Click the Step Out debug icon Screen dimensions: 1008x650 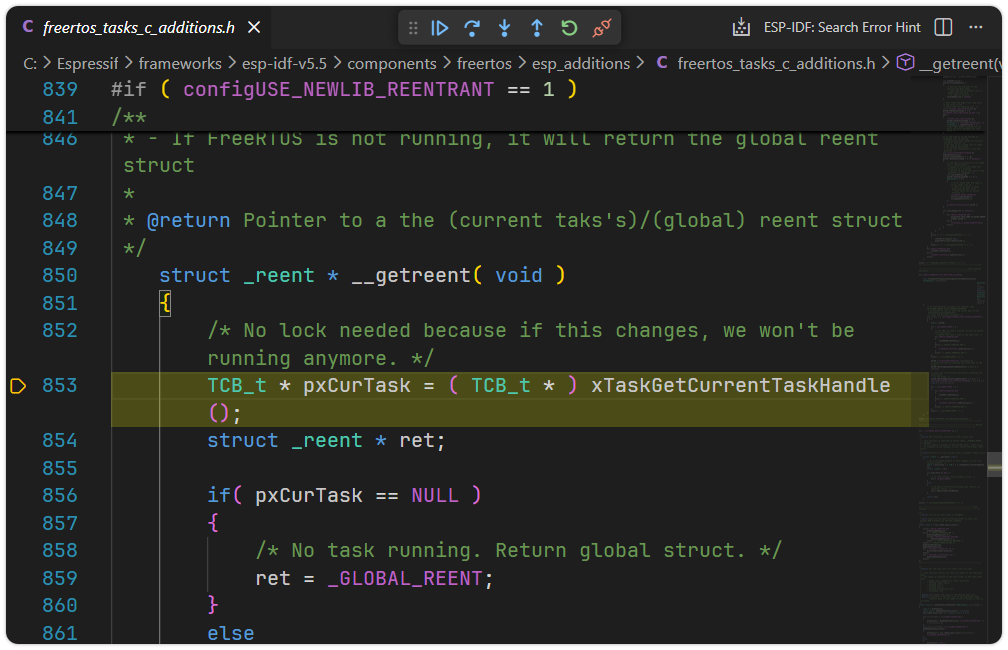pos(537,28)
